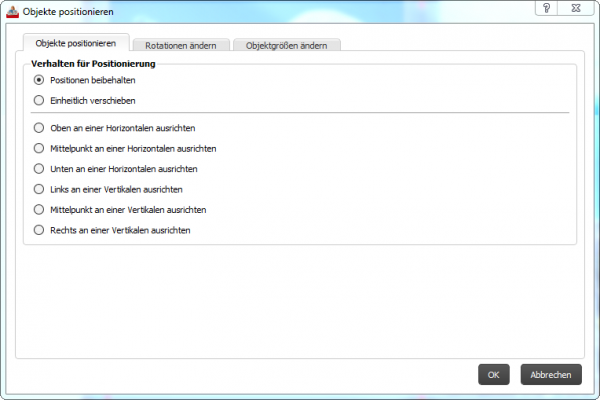Click the Positionen beibehalten label text

[x=93, y=80]
